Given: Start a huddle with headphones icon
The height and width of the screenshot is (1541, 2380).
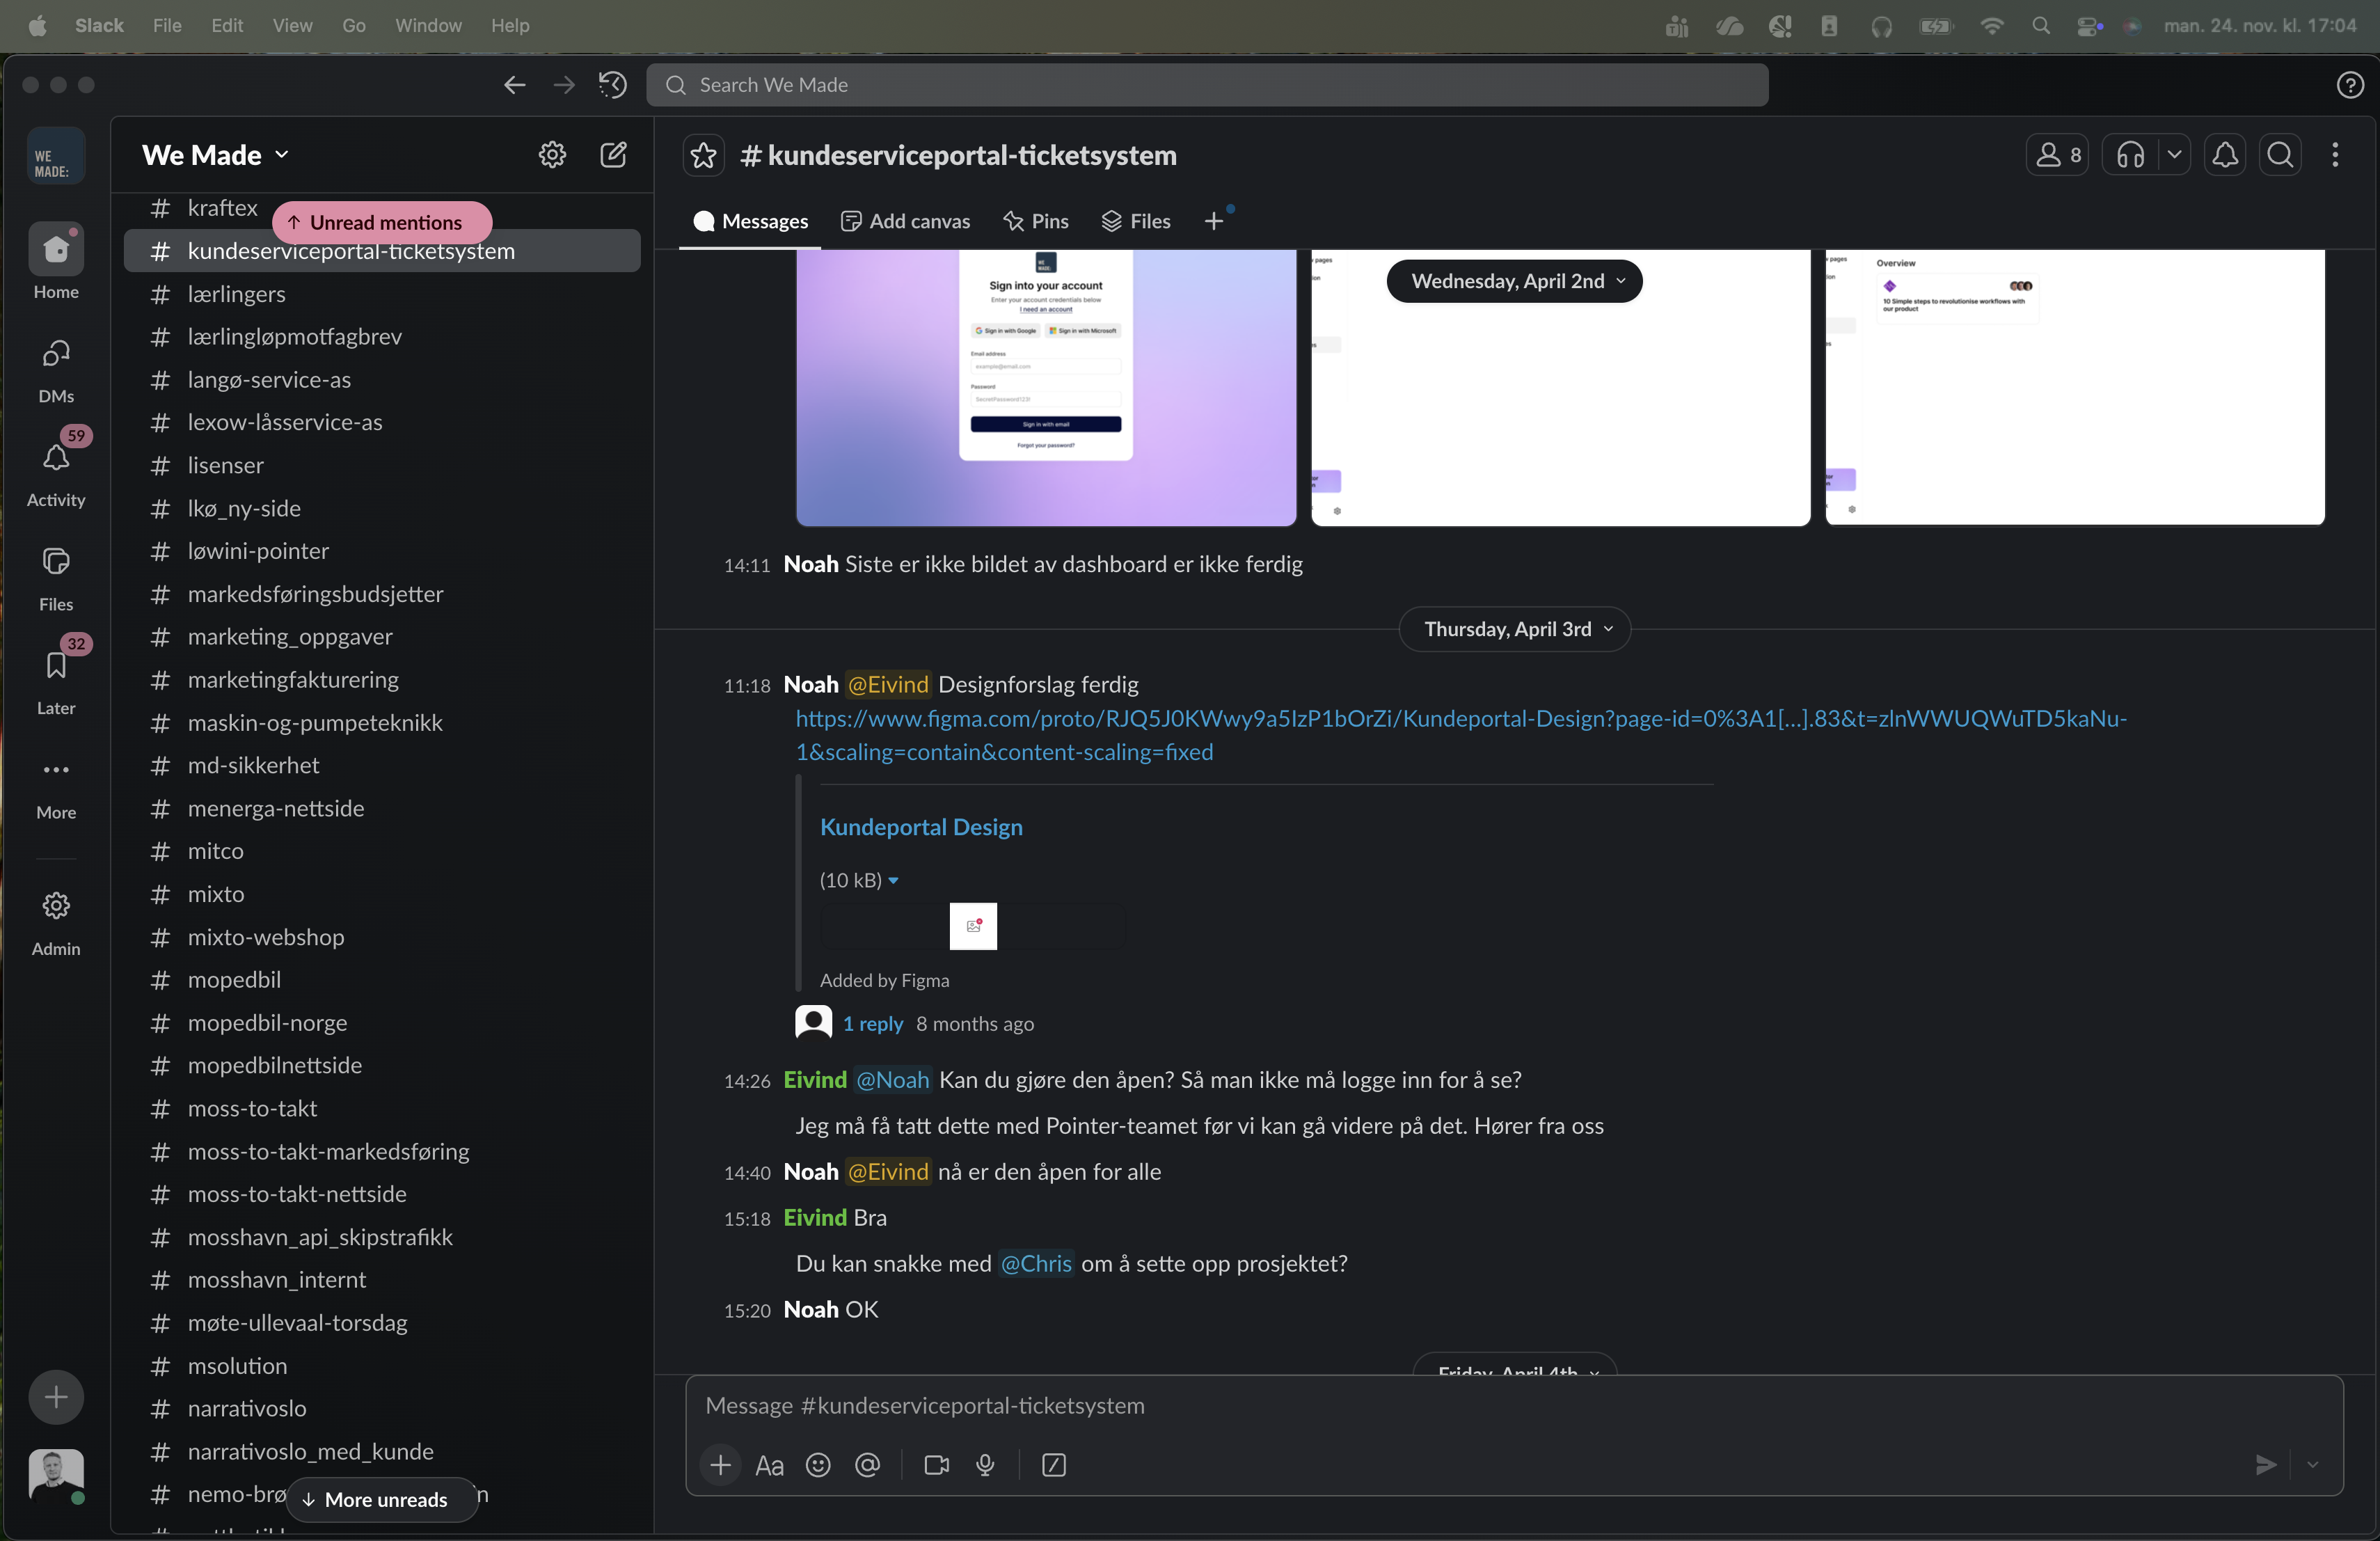Looking at the screenshot, I should 2130,155.
